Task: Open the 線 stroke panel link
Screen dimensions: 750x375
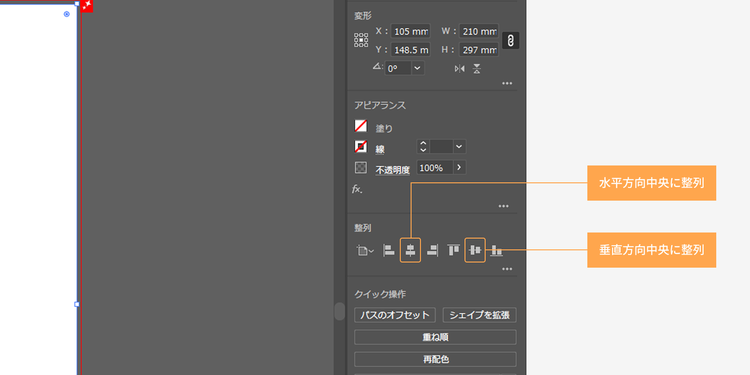Action: [x=380, y=149]
